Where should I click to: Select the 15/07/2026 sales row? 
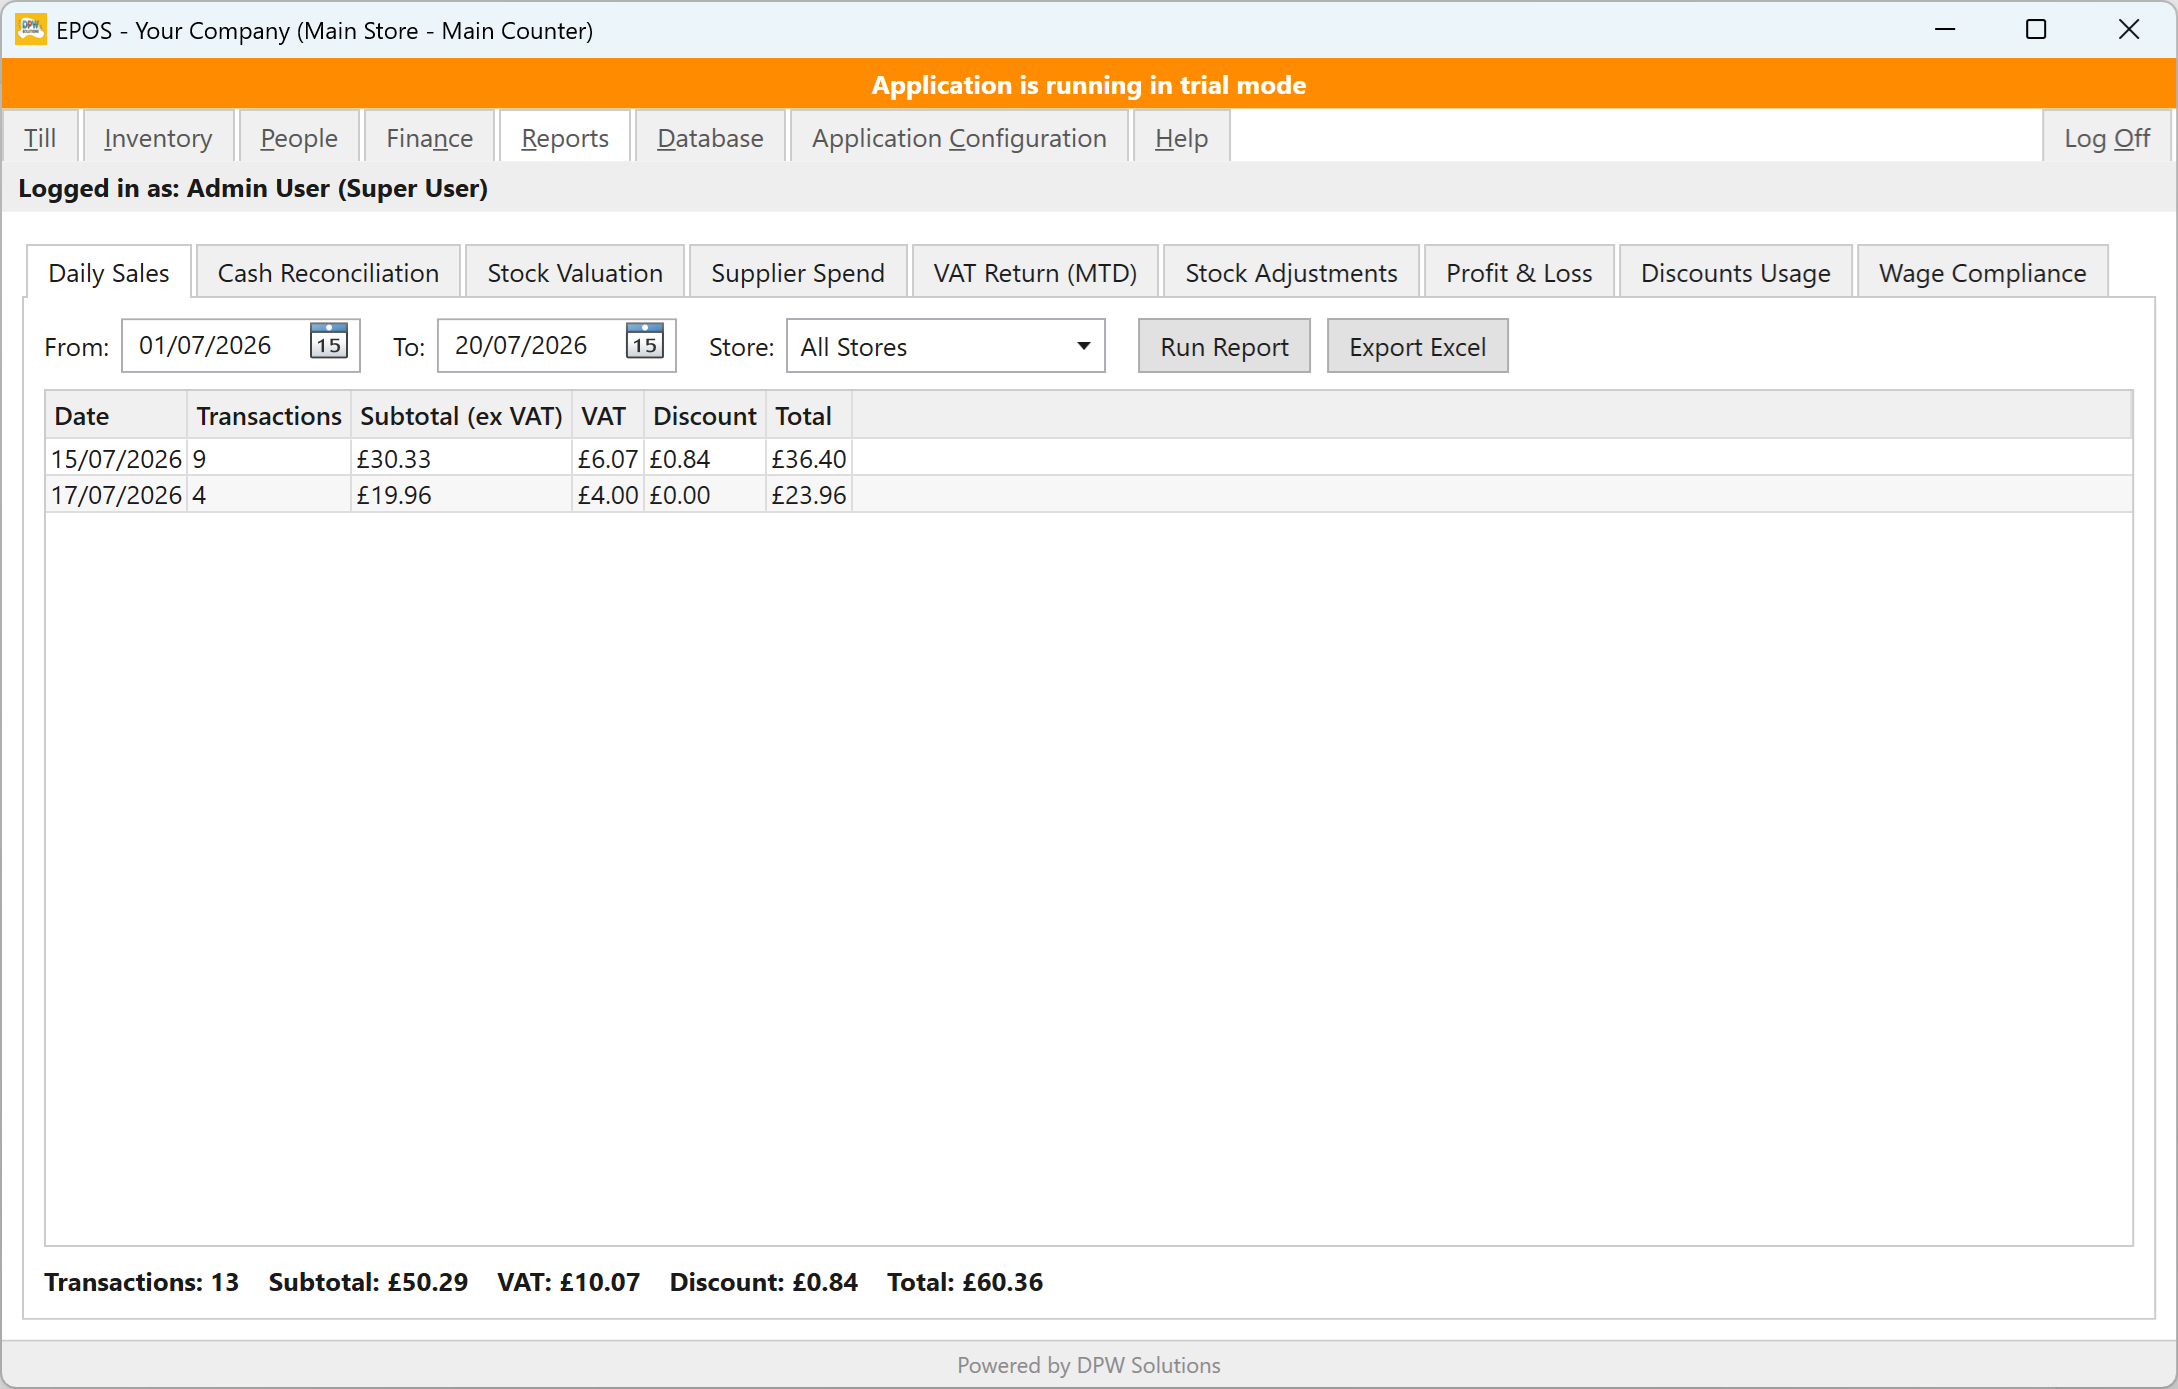click(x=1088, y=458)
